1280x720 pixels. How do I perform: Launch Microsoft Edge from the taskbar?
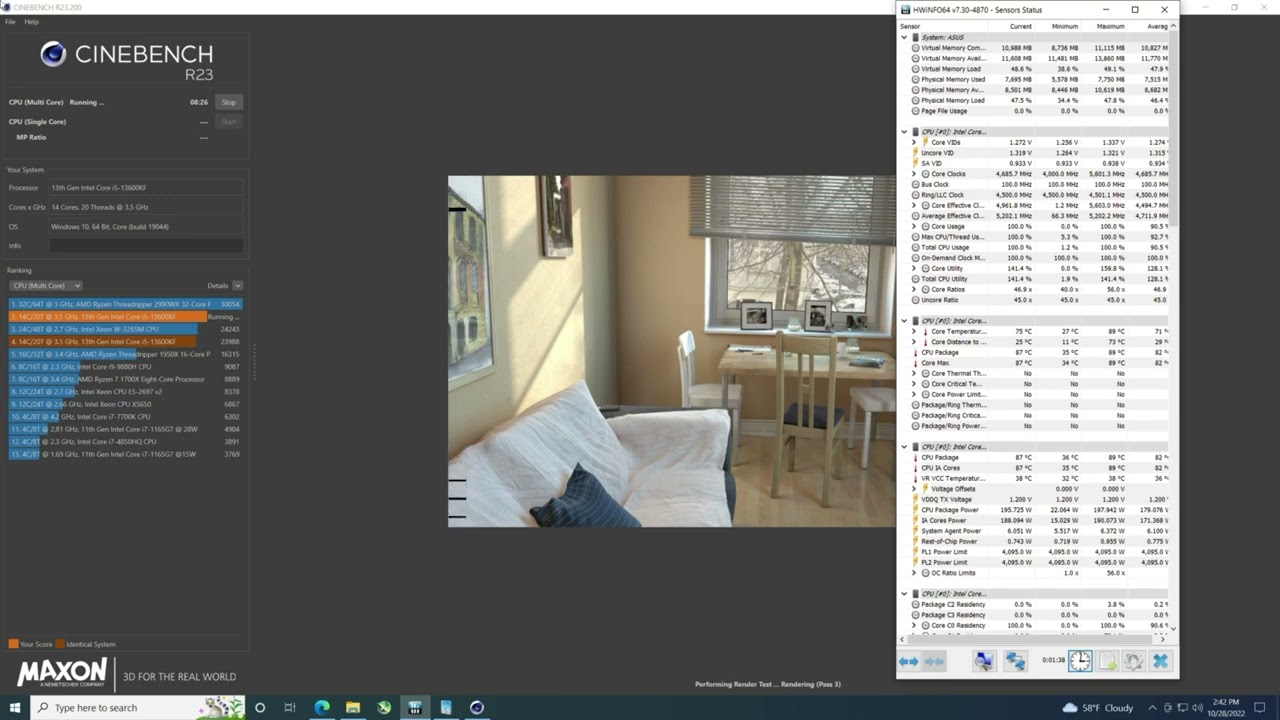tap(322, 707)
